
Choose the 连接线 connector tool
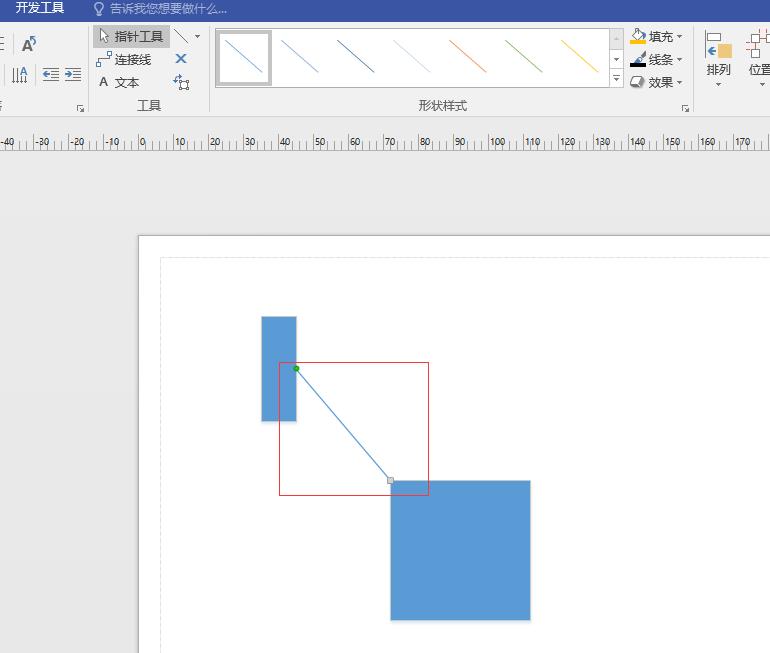coord(123,59)
